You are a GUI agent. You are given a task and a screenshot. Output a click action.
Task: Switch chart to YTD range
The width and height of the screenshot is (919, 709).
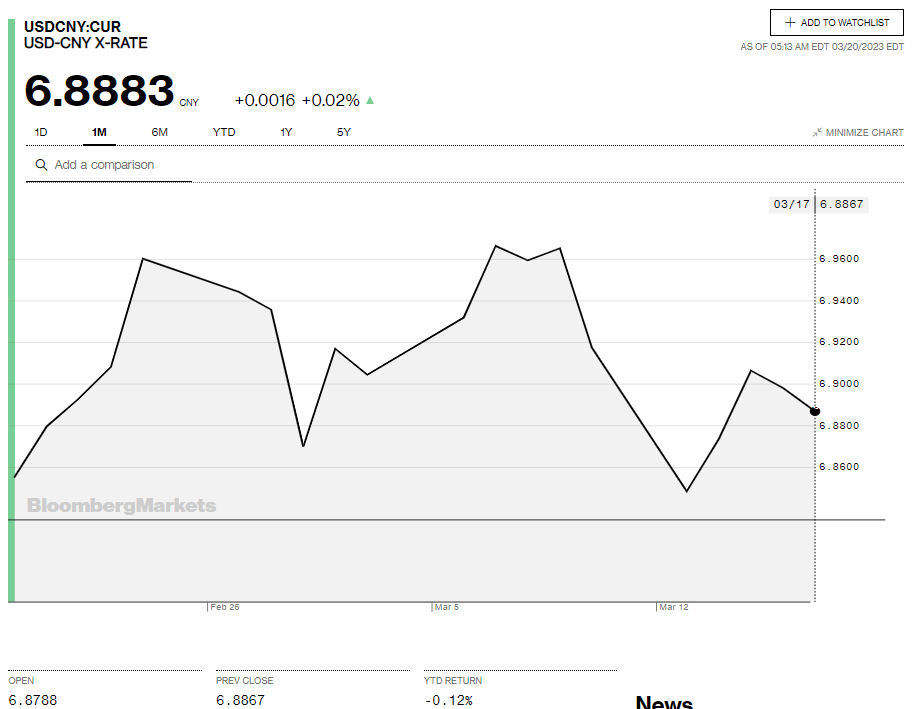(x=224, y=132)
